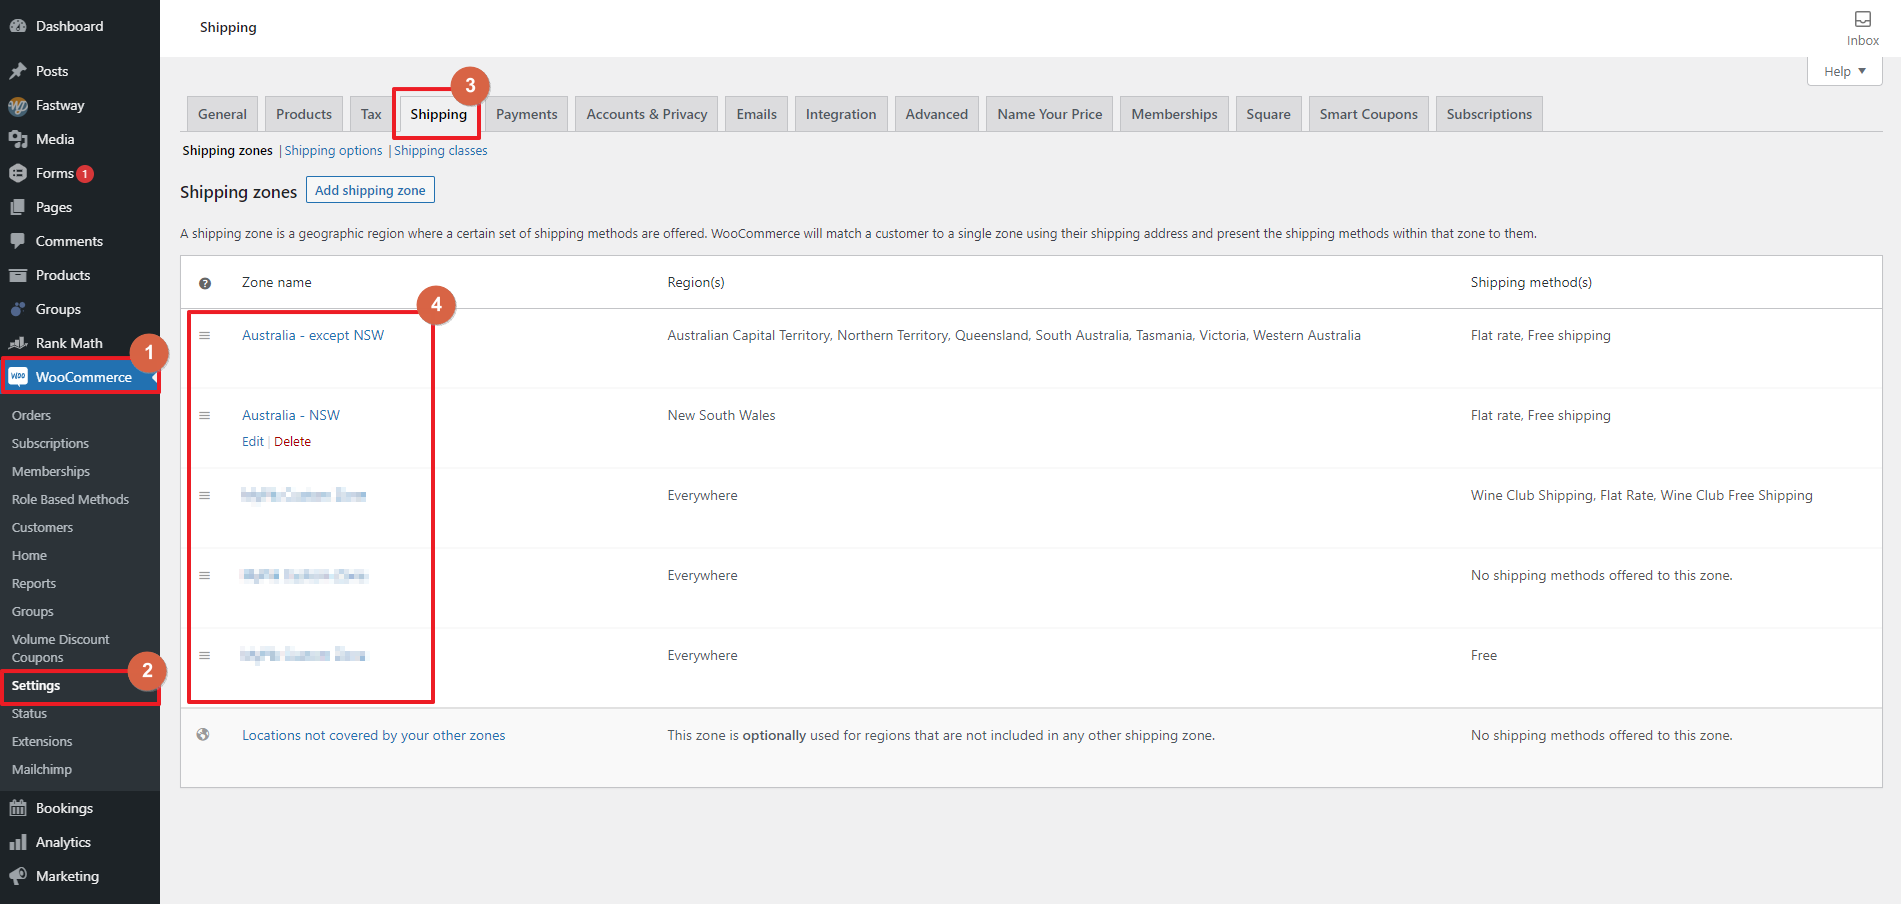
Task: Click the Pages icon in sidebar
Action: click(18, 207)
